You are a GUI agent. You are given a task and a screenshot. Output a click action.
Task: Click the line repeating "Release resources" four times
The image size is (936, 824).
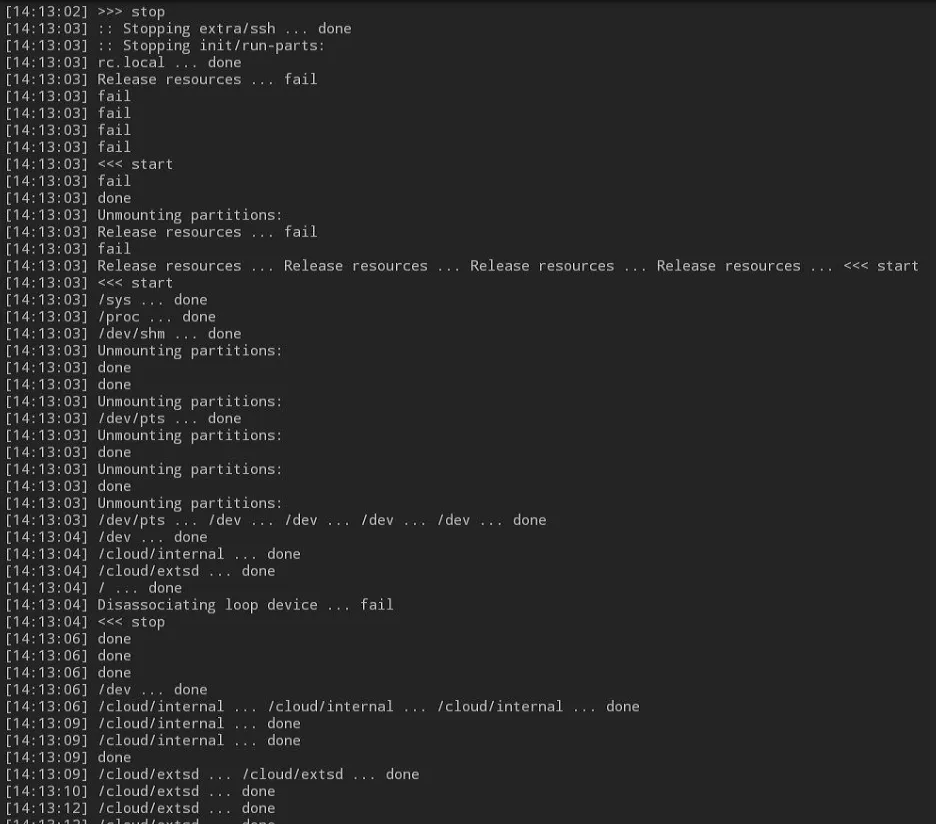[x=507, y=266]
